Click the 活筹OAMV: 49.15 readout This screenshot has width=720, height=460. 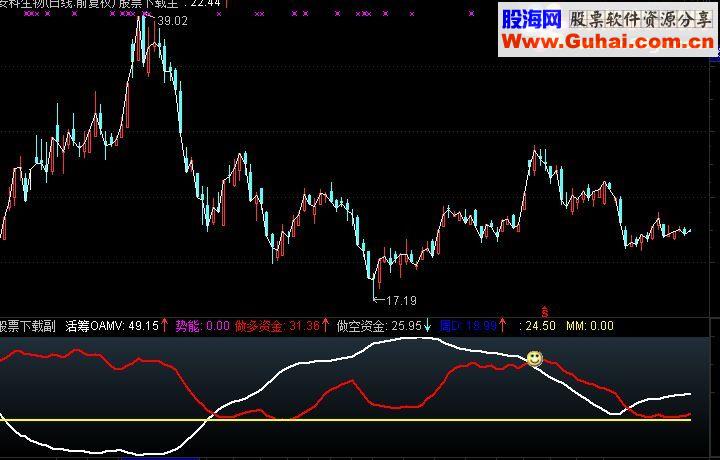click(x=112, y=326)
